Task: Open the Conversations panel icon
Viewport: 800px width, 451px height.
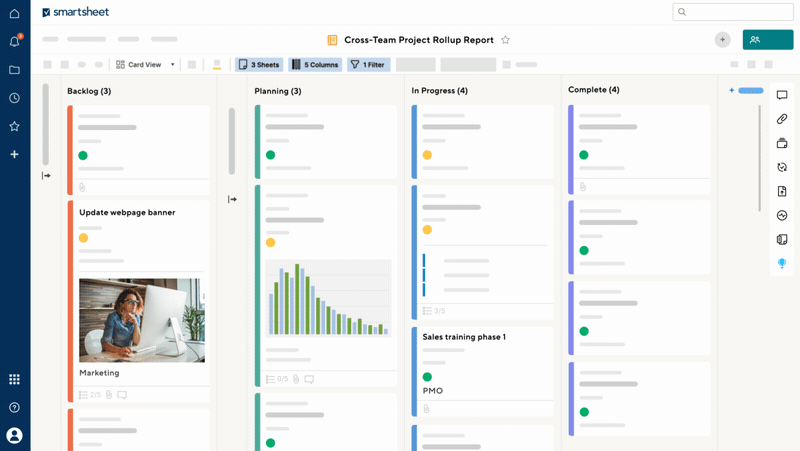Action: tap(782, 95)
